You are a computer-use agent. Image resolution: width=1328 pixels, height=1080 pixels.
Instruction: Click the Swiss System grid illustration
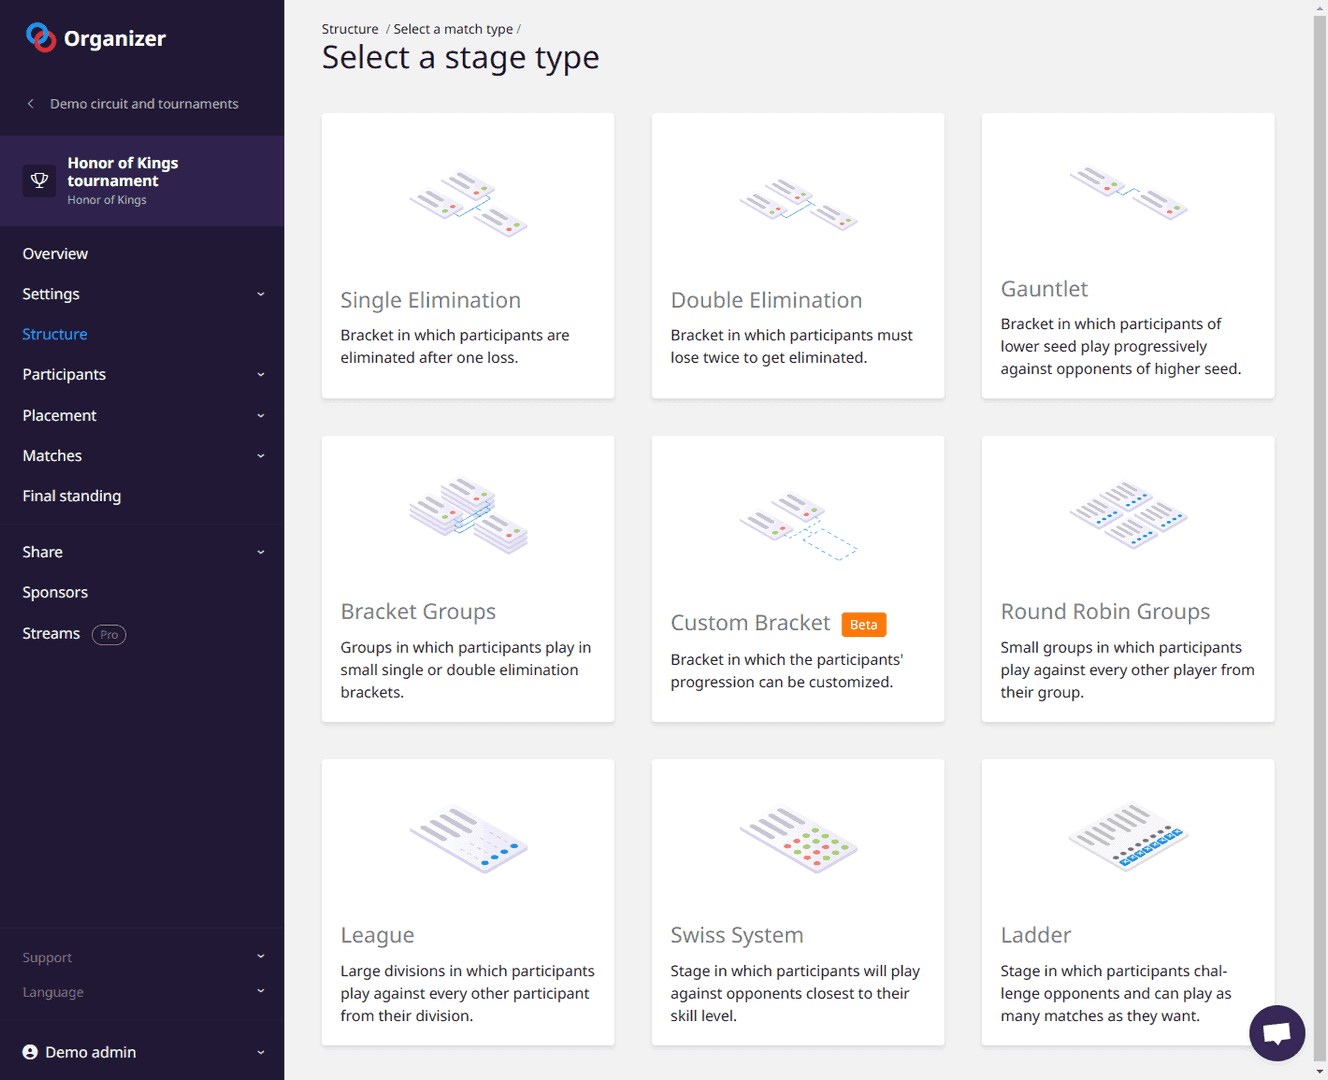(x=798, y=839)
